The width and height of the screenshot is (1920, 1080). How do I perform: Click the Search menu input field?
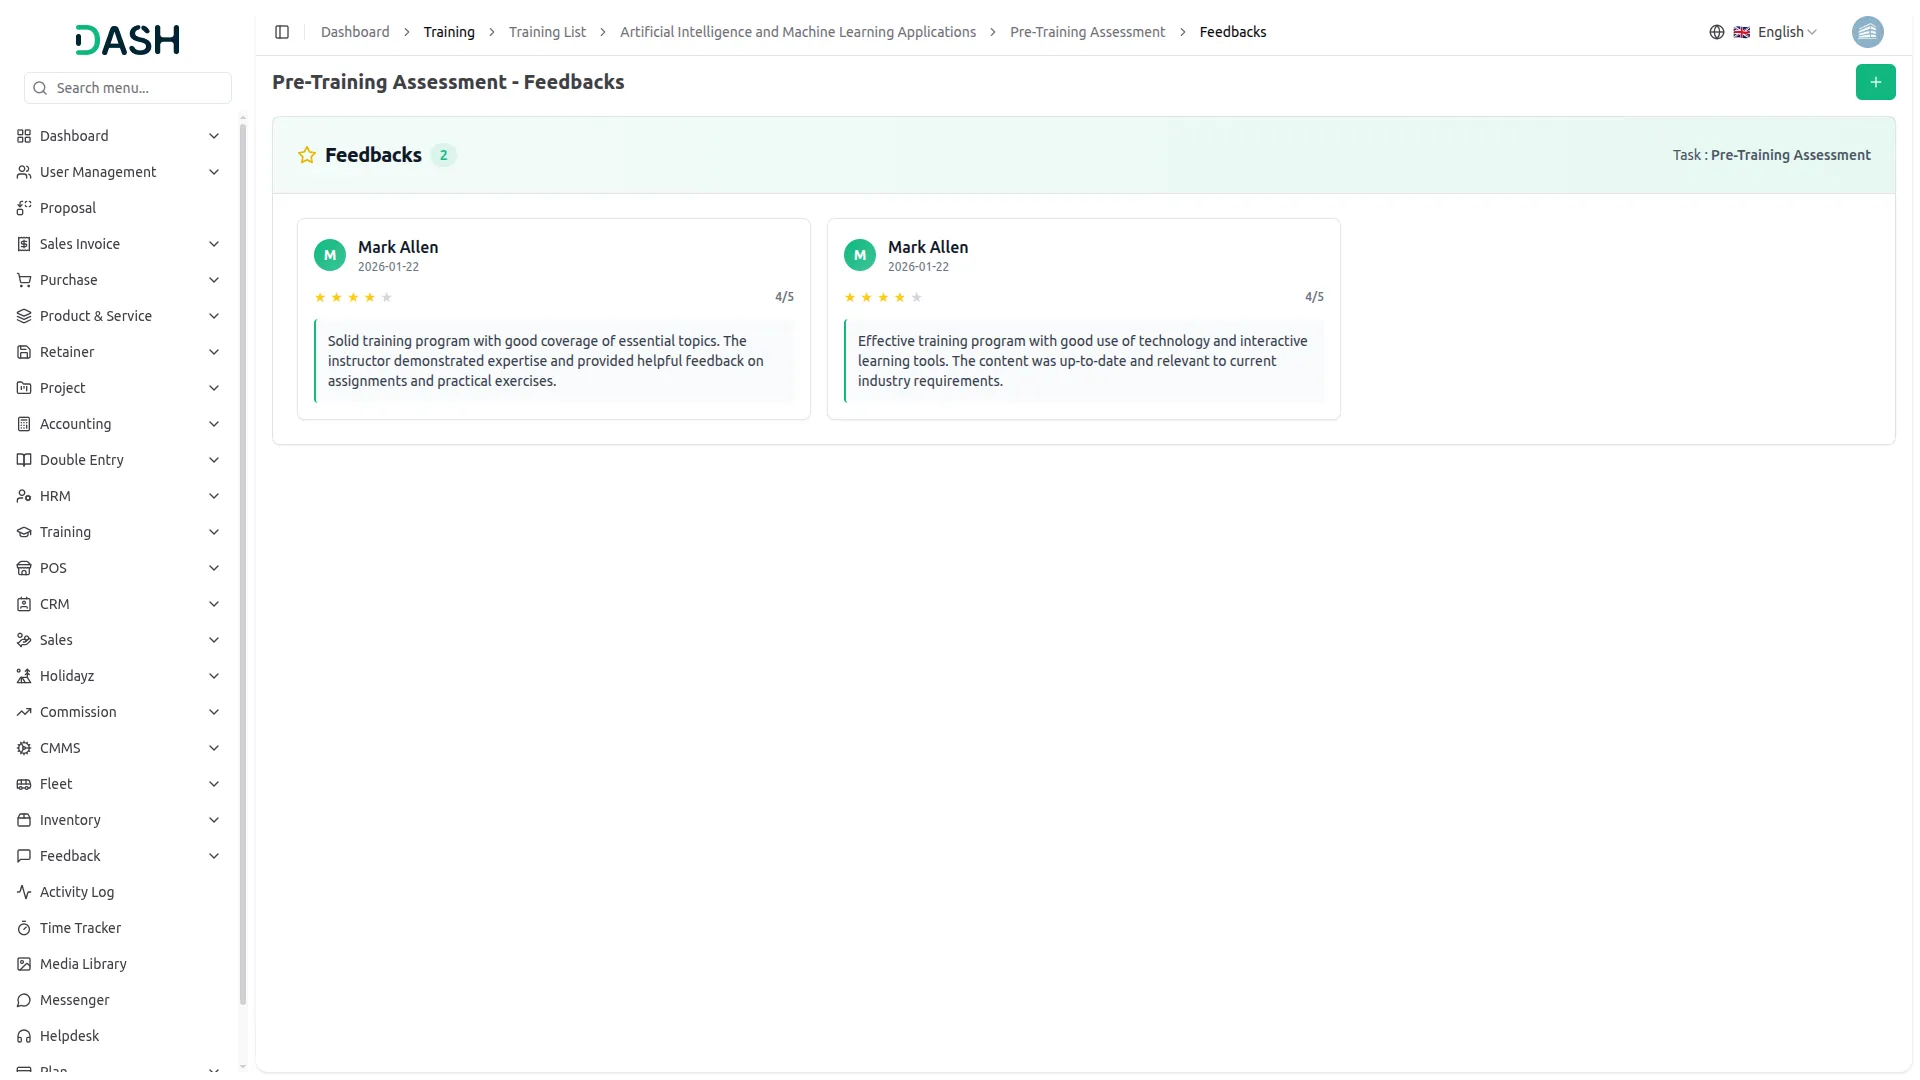(x=128, y=88)
